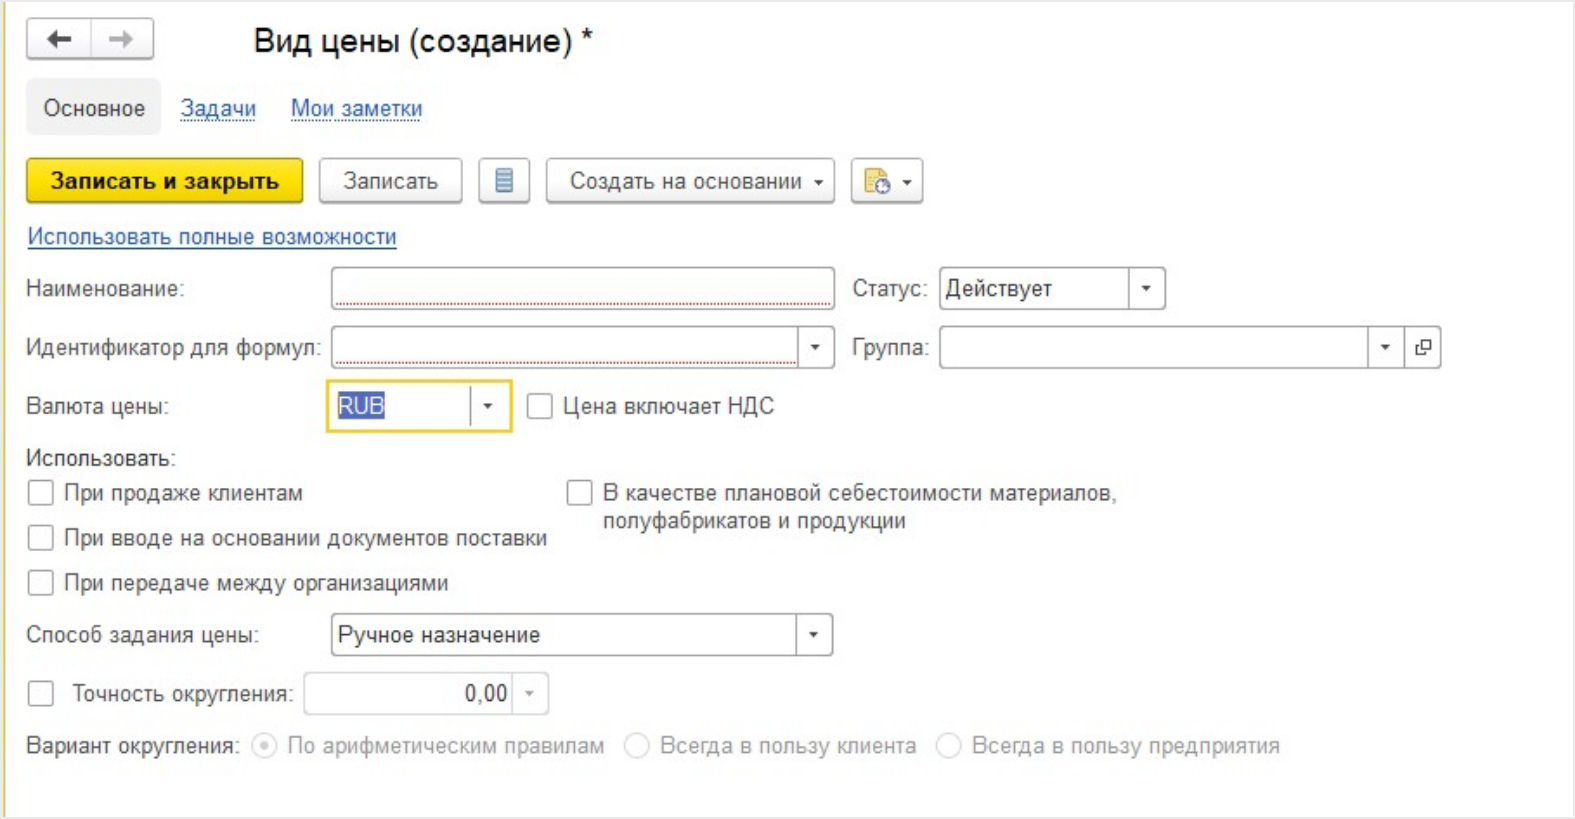The width and height of the screenshot is (1575, 819).
Task: Select the Всегда в пользу клиента radio button
Action: (637, 746)
